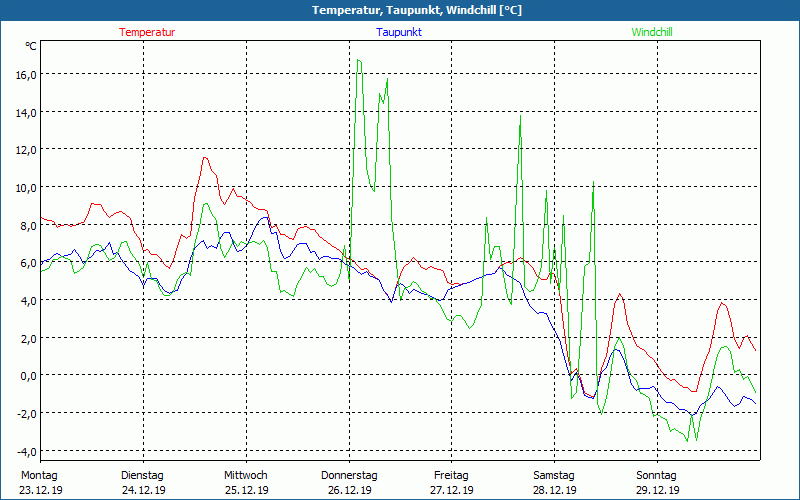Screen dimensions: 800x500
Task: Select the 10,0 y-axis value label
Action: tap(25, 188)
